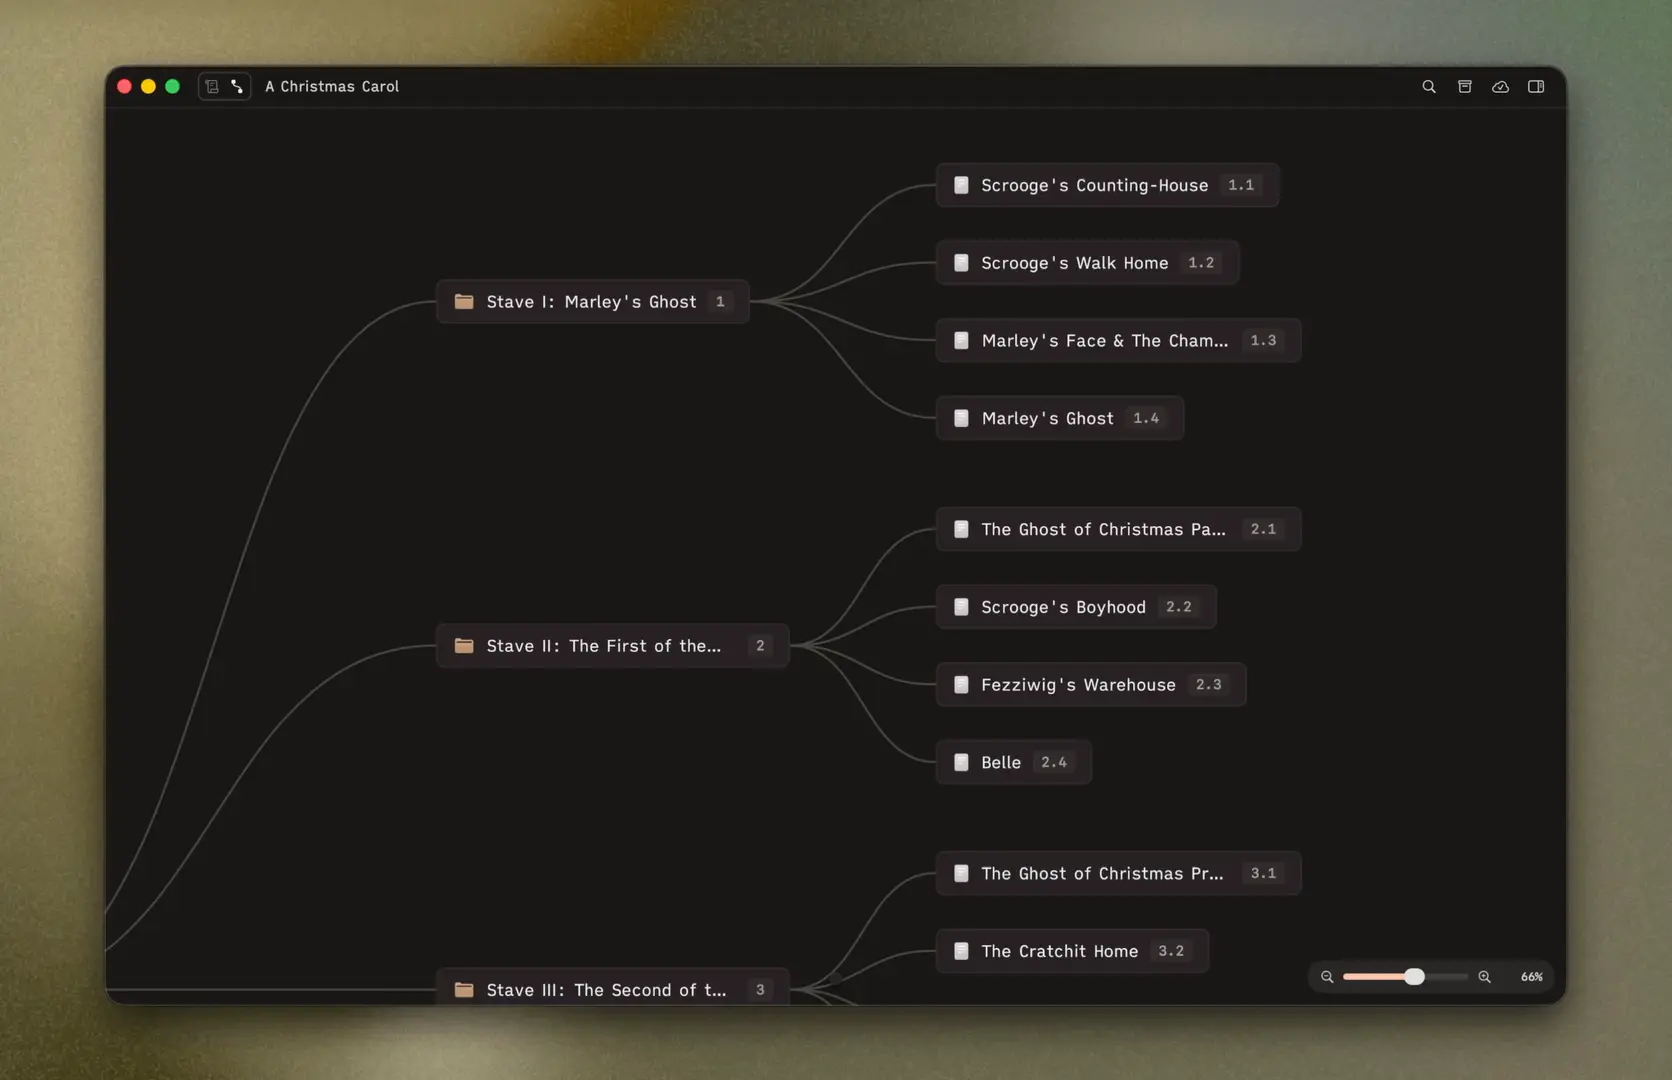
Task: Collapse Stave I: Marley's Ghost branch
Action: tap(591, 301)
